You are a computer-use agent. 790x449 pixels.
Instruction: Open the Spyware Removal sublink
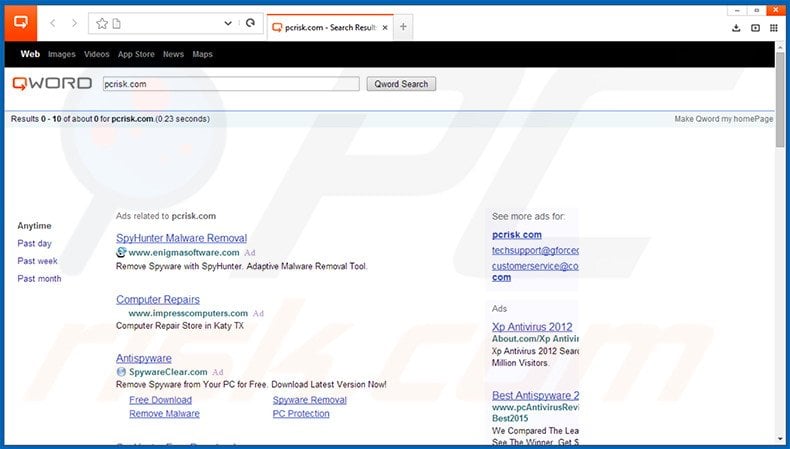309,400
